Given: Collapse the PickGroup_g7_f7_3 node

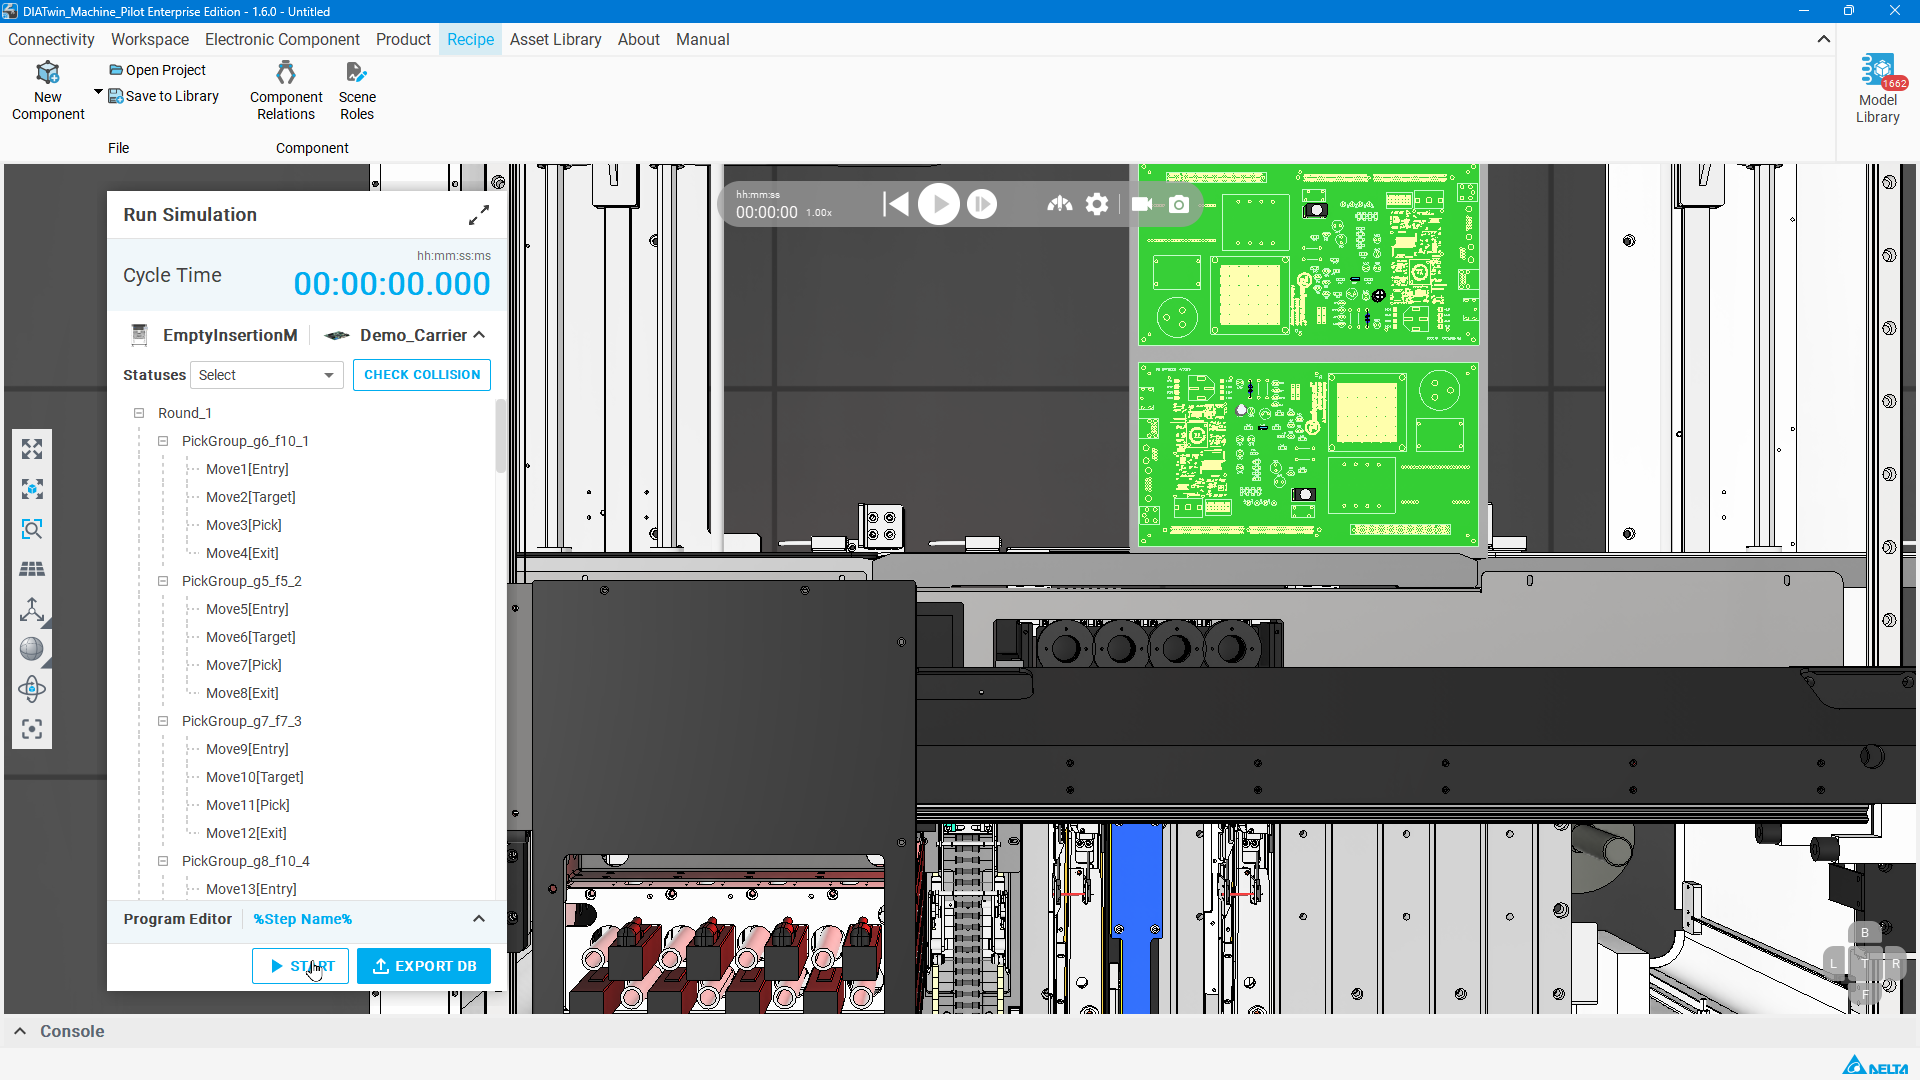Looking at the screenshot, I should 163,721.
